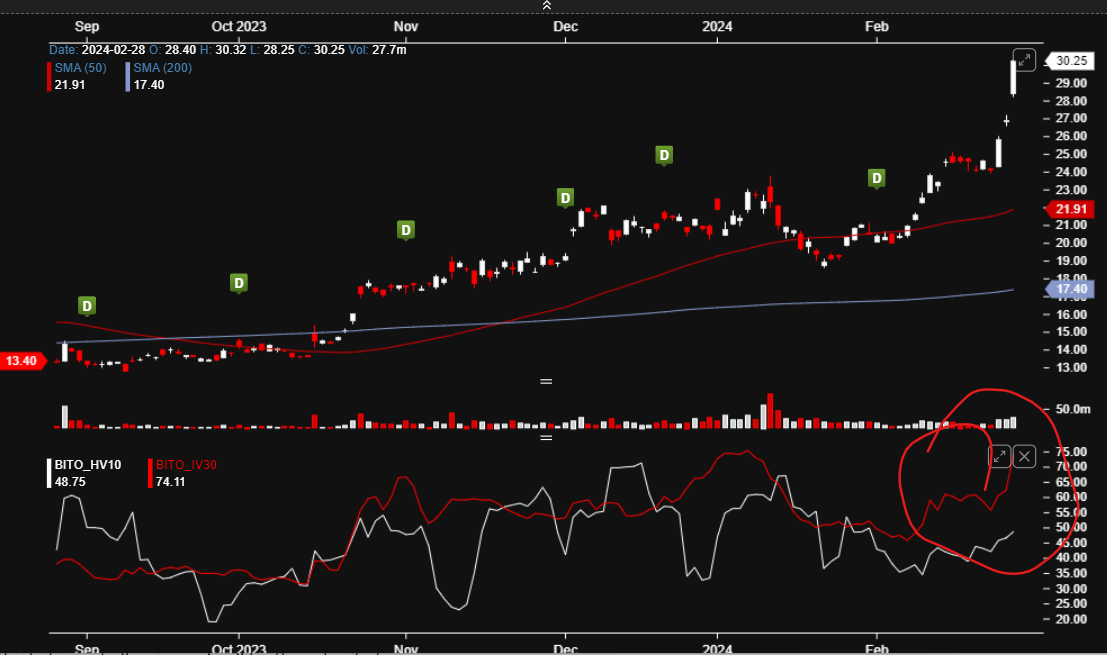Screen dimensions: 1107x655
Task: Grab the divider handle above the volatility panel
Action: click(x=546, y=438)
